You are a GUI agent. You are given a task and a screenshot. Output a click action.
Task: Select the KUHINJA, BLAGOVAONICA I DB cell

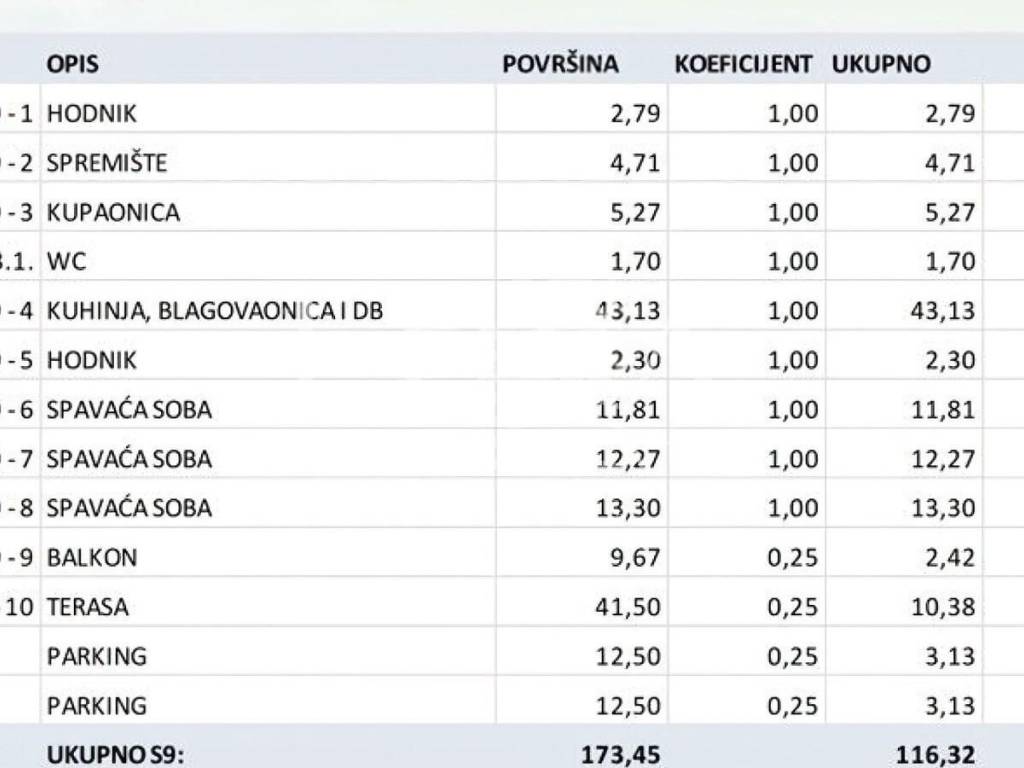coord(215,311)
